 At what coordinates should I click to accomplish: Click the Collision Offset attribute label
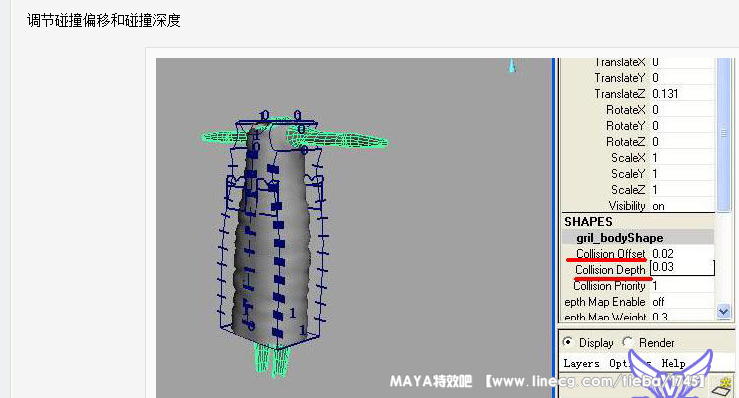(610, 253)
